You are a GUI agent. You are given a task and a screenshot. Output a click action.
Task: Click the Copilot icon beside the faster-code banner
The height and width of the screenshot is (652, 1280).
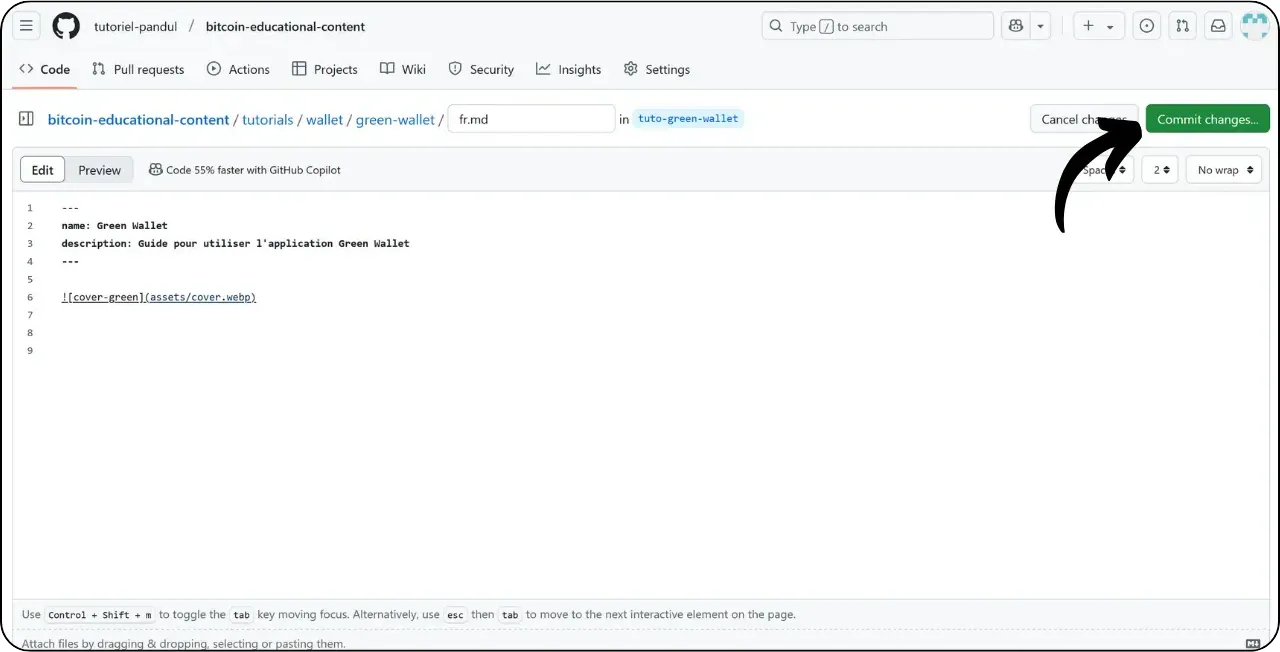click(156, 169)
